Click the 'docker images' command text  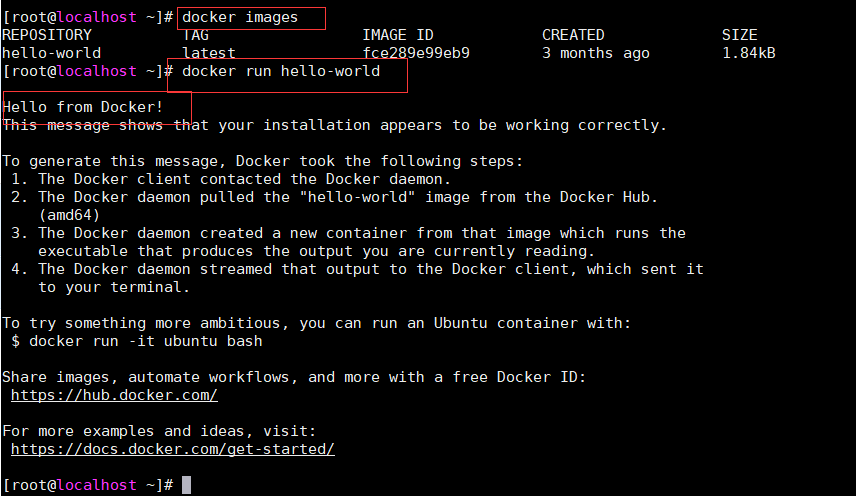(x=240, y=17)
